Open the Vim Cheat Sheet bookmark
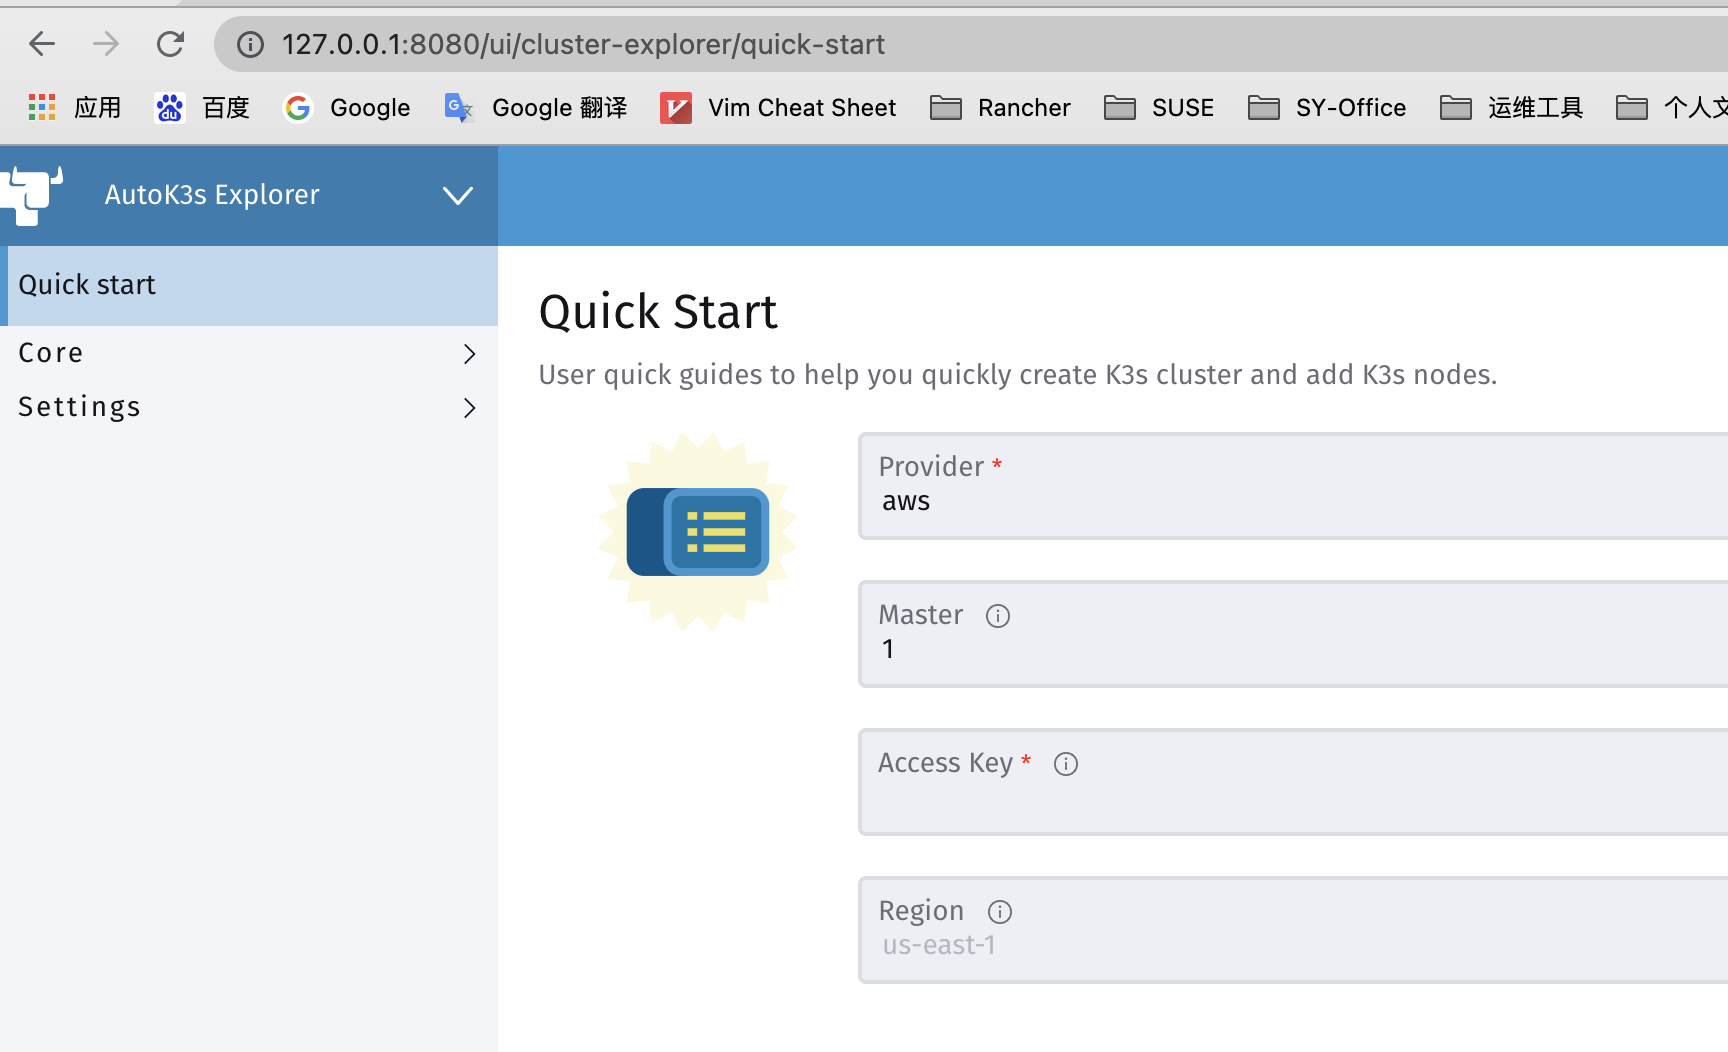This screenshot has width=1728, height=1052. [x=779, y=107]
